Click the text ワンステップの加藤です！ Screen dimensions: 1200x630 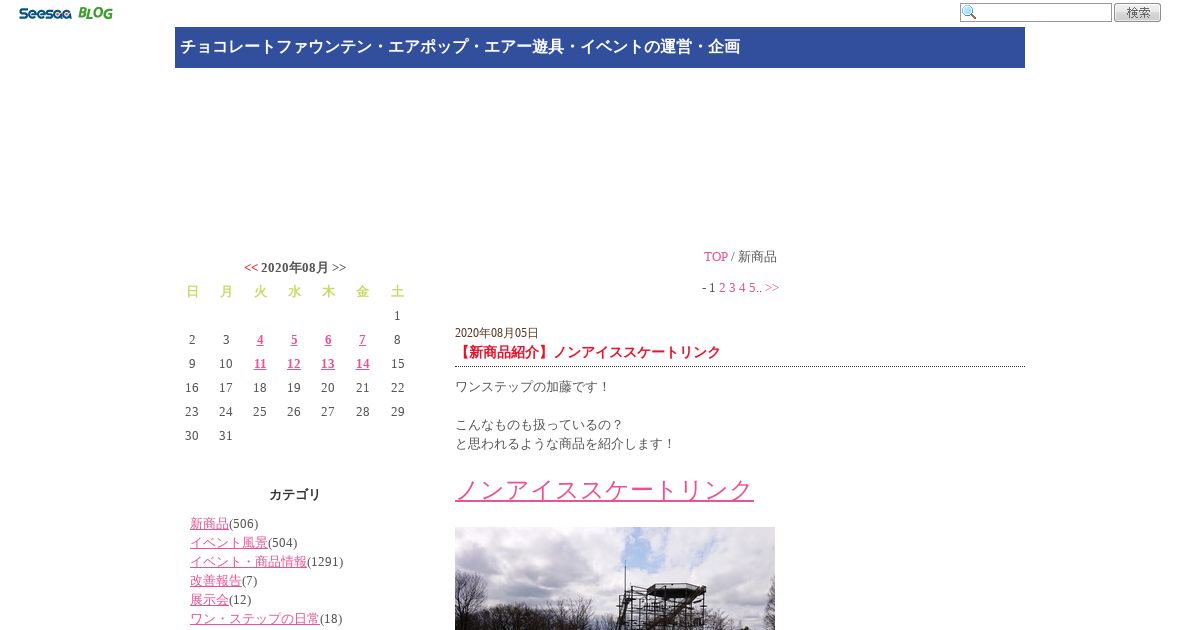pyautogui.click(x=532, y=387)
